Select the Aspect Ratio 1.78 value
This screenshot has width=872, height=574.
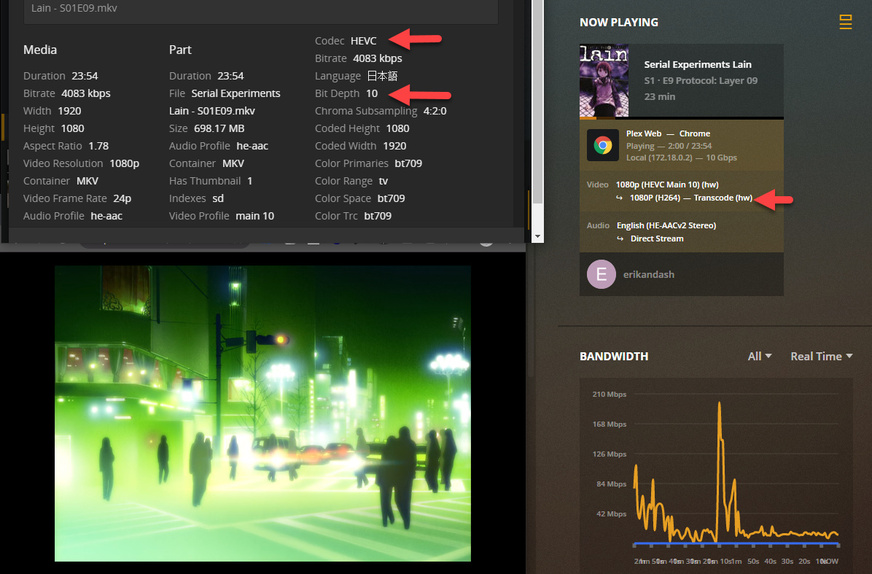point(98,146)
